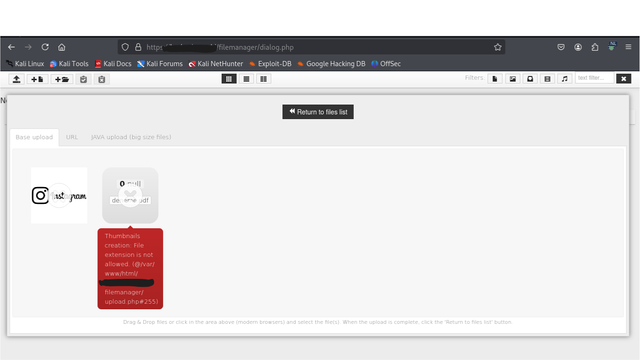Bookmark this page with star icon

point(498,47)
